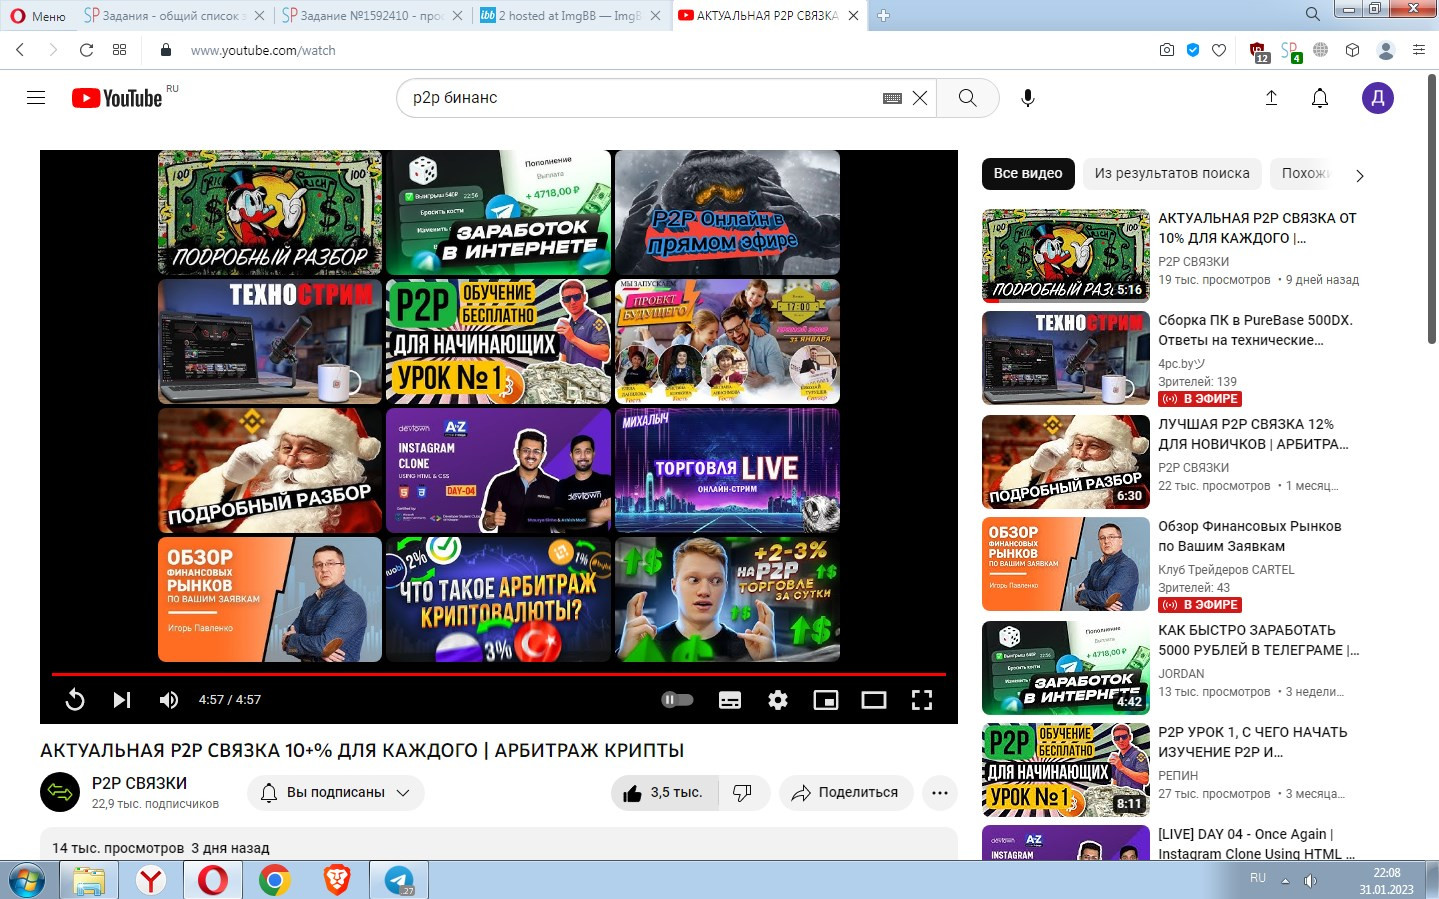Click ТОРГОВЛЯ LIVE end-screen thumbnail
The height and width of the screenshot is (899, 1439).
coord(727,470)
